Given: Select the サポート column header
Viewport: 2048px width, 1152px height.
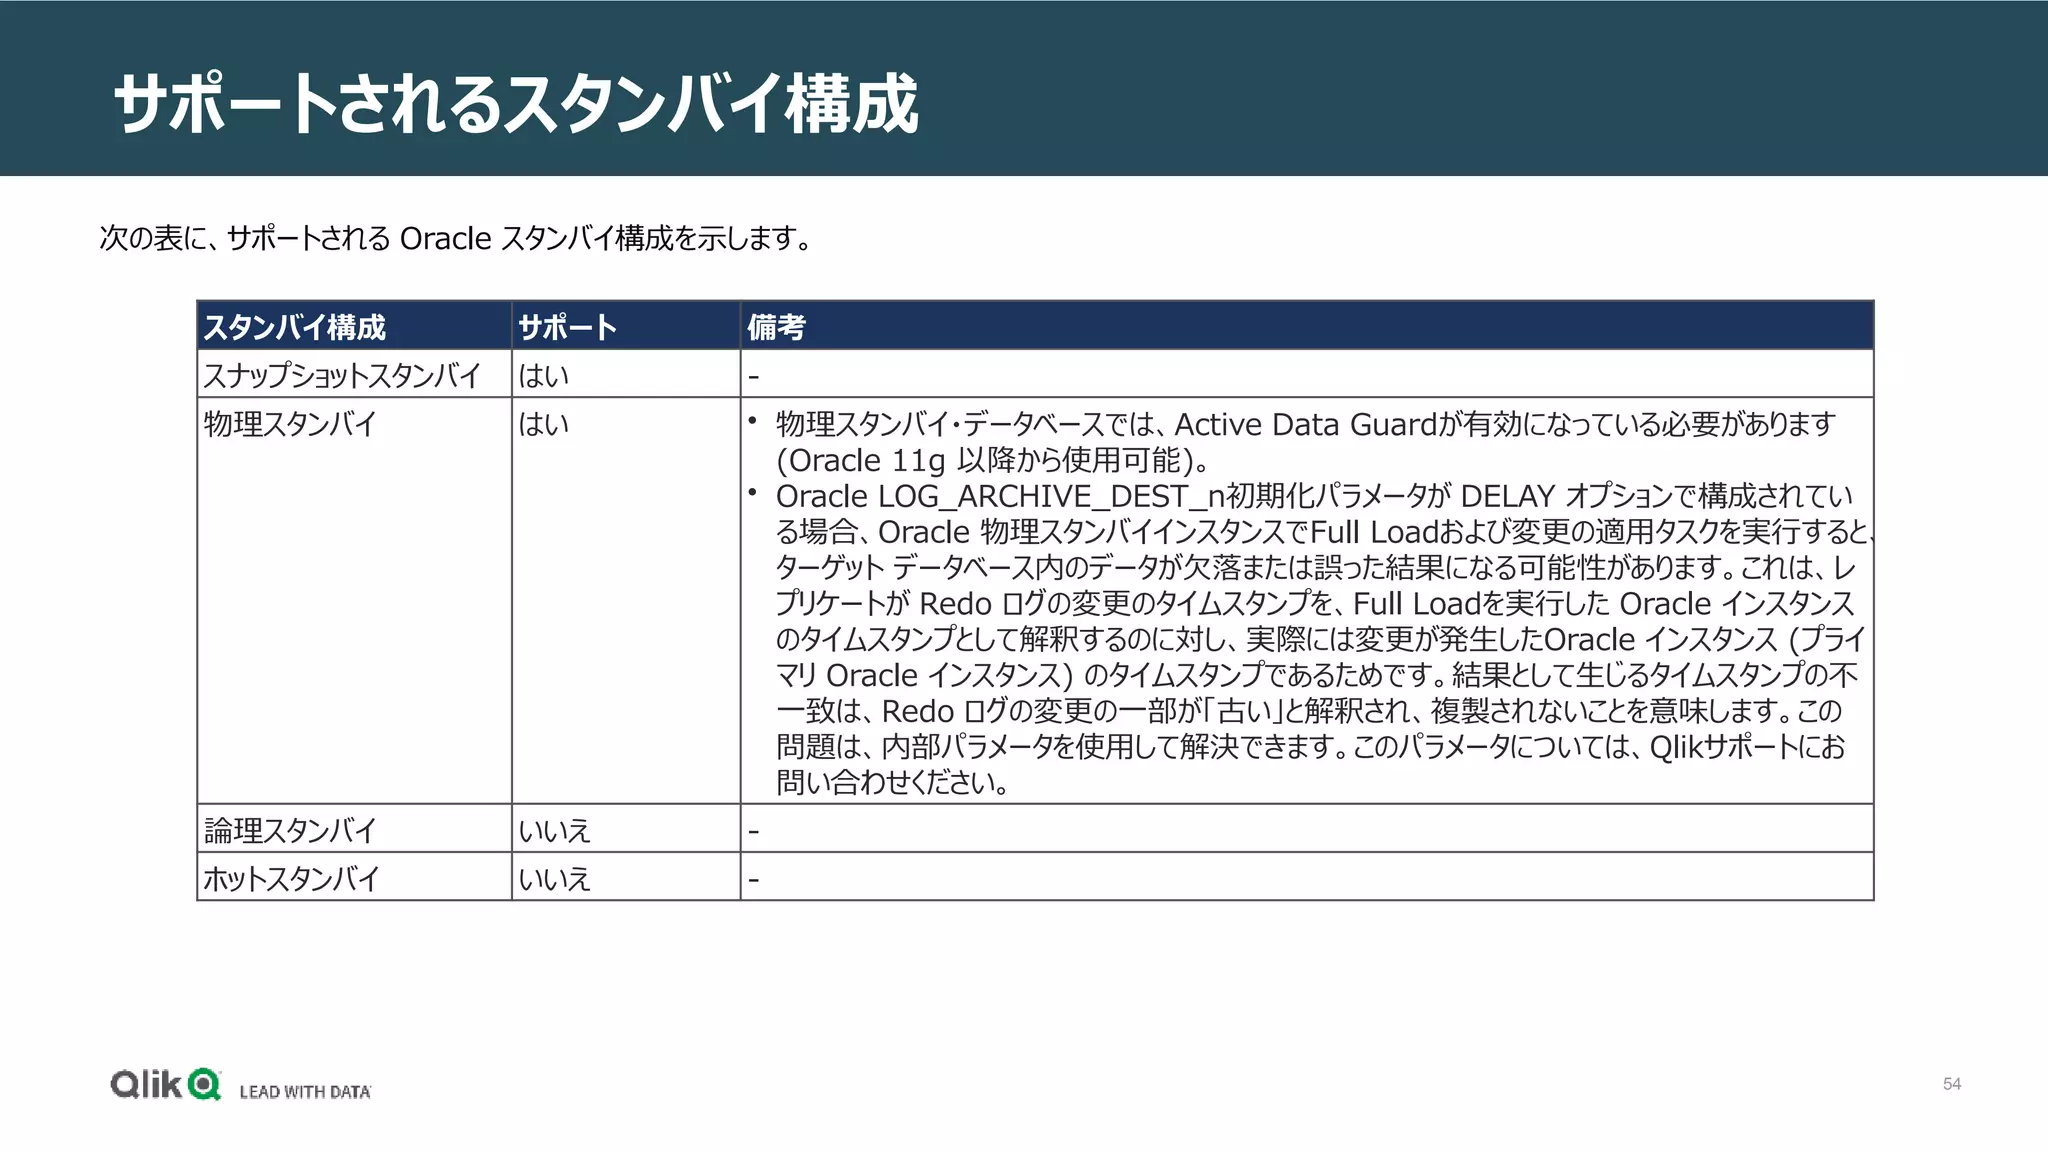Looking at the screenshot, I should point(626,326).
